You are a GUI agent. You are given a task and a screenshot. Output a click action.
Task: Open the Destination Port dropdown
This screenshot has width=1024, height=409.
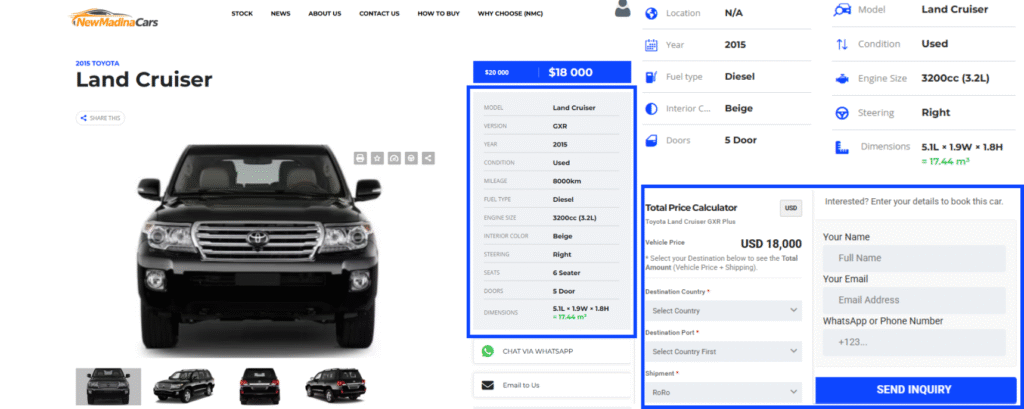pyautogui.click(x=724, y=352)
